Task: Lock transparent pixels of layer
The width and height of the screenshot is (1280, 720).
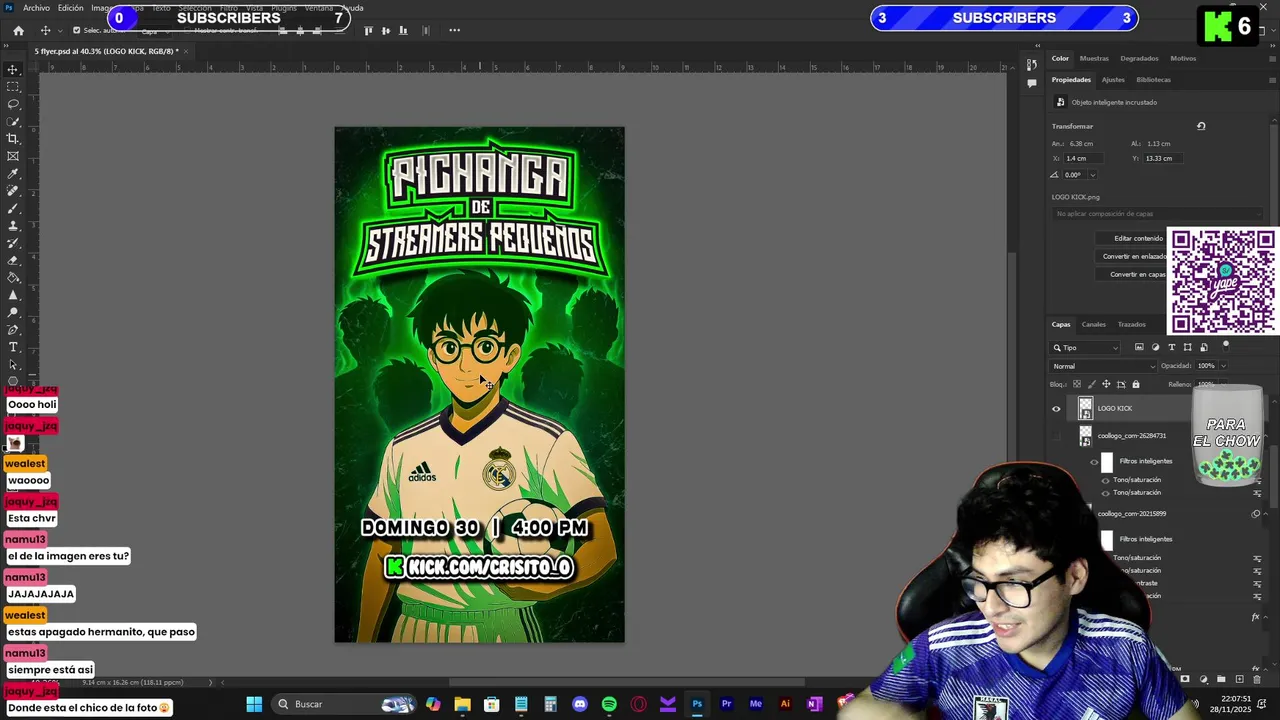Action: tap(1077, 384)
